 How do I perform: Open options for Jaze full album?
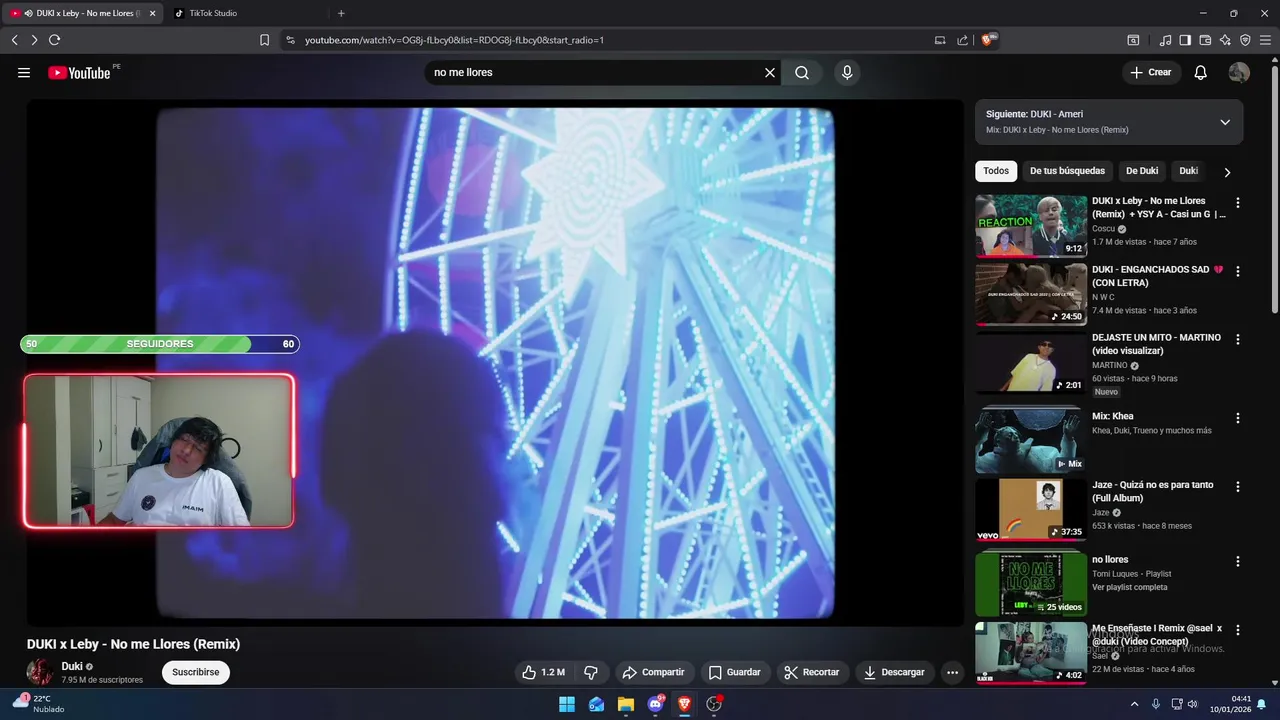[x=1238, y=486]
